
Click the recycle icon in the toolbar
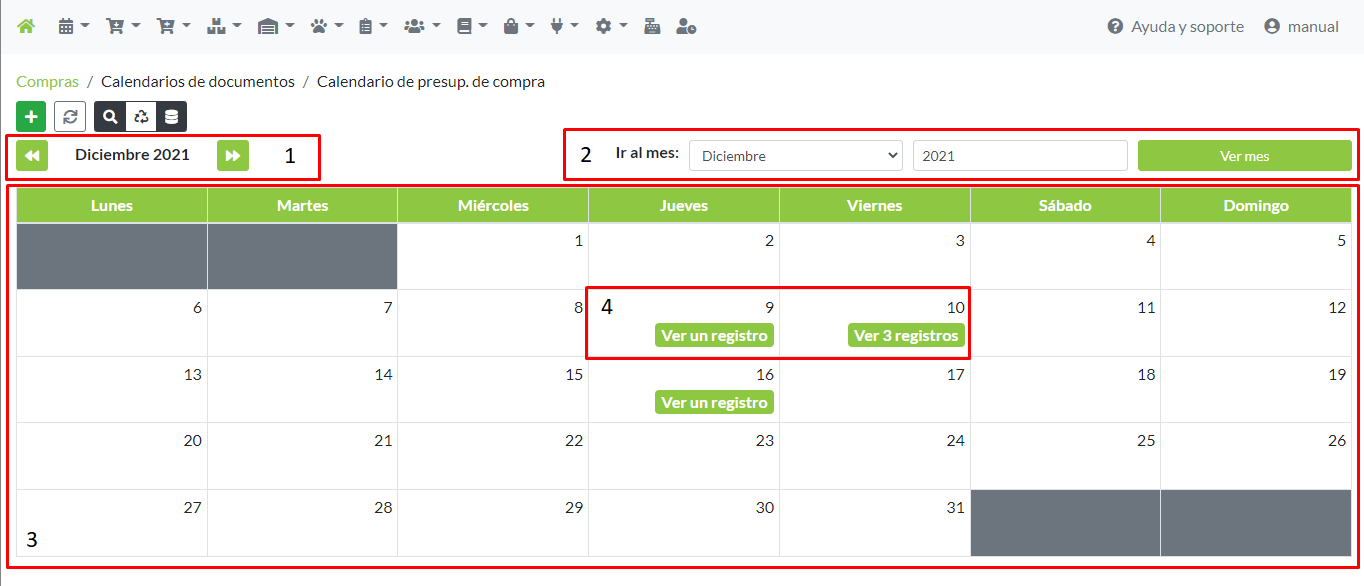point(141,117)
